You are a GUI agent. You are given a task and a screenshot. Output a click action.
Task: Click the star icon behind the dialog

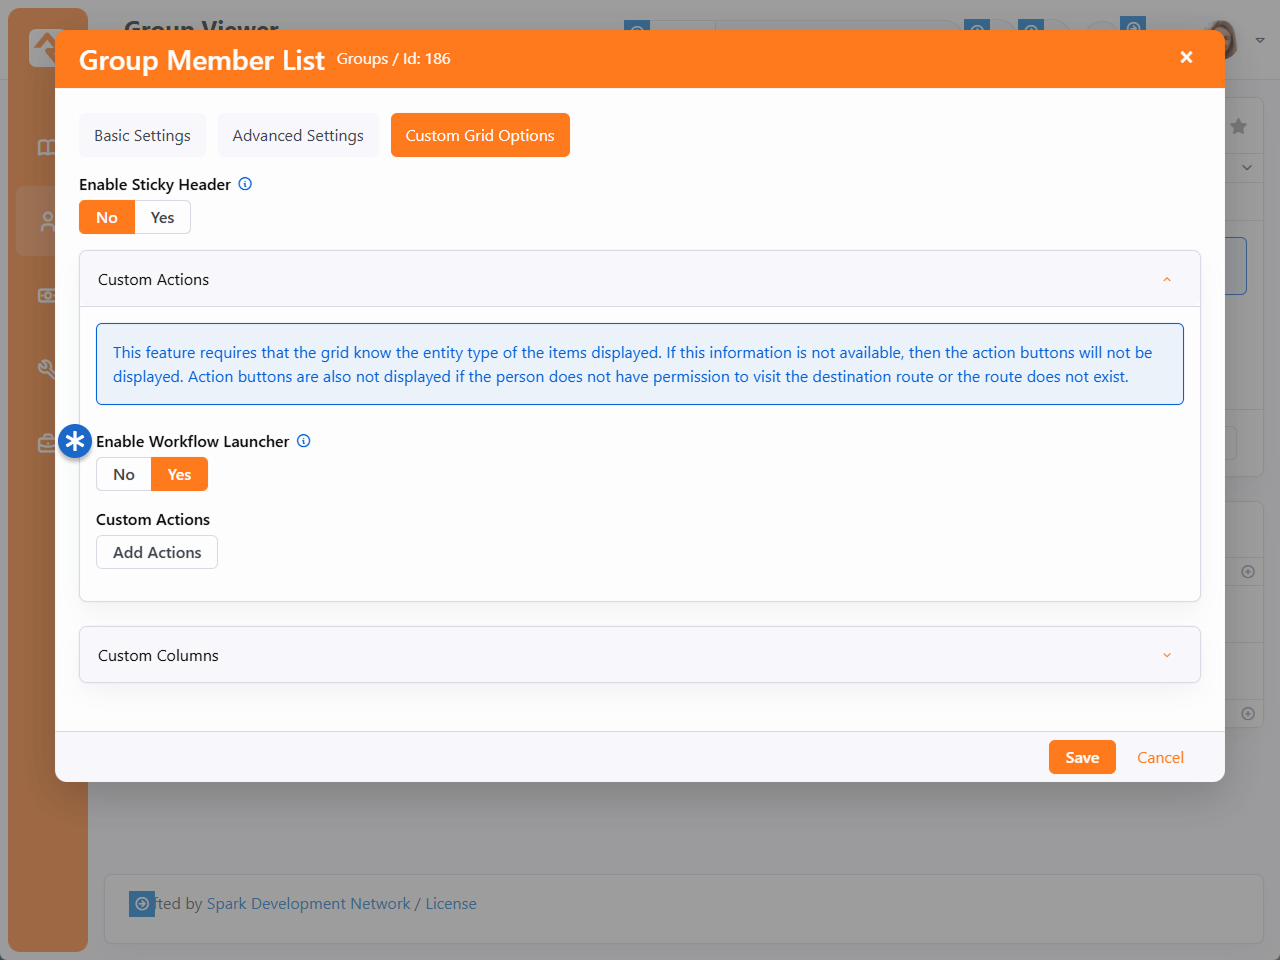click(x=1238, y=126)
